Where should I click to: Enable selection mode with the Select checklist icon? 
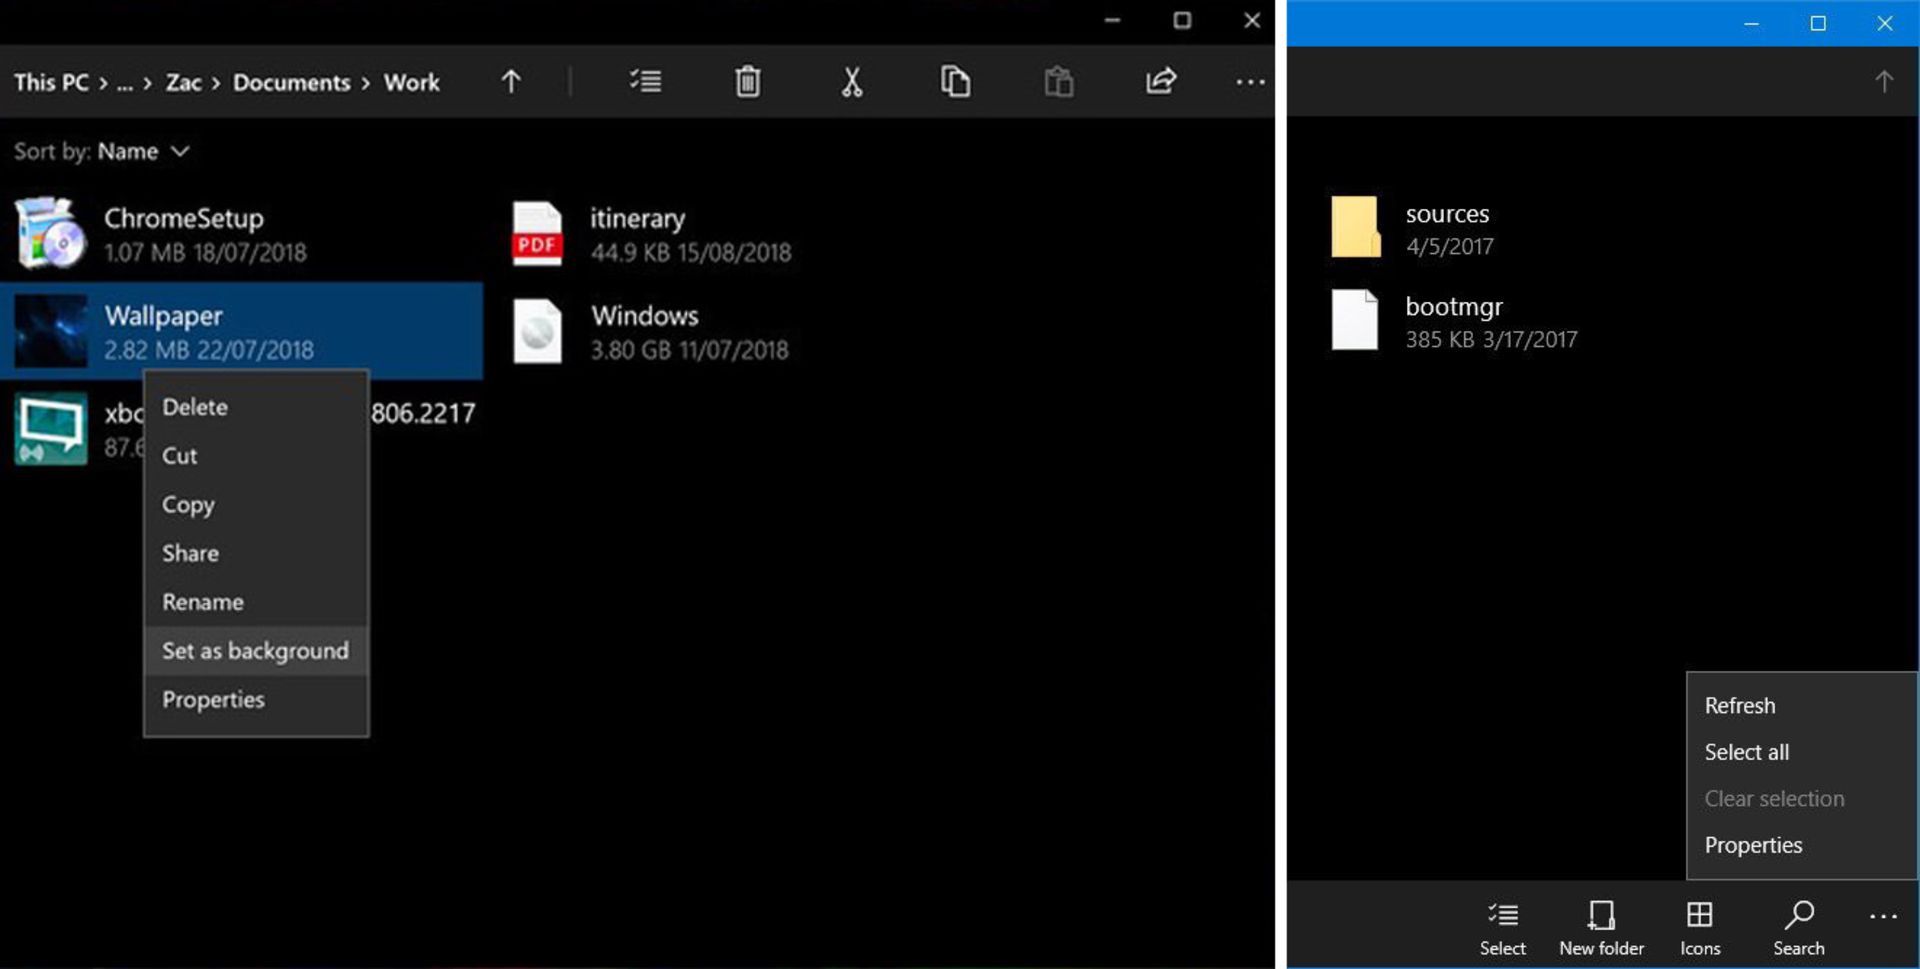click(646, 82)
